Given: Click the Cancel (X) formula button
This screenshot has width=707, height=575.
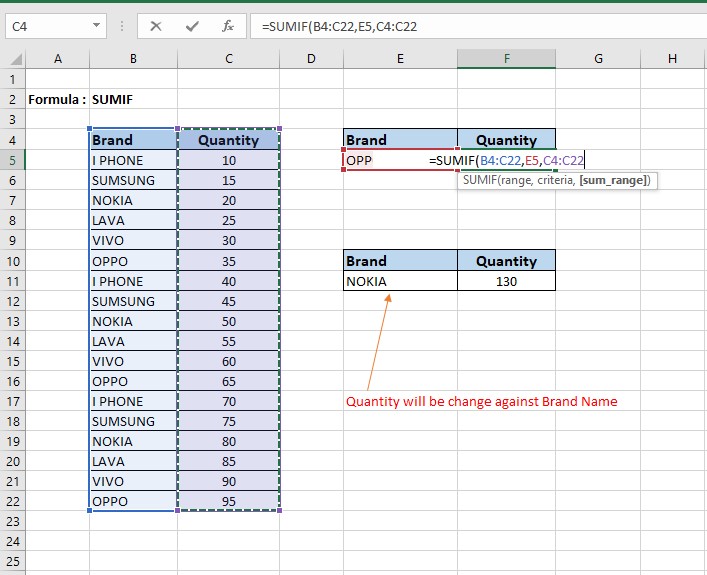Looking at the screenshot, I should click(x=155, y=26).
